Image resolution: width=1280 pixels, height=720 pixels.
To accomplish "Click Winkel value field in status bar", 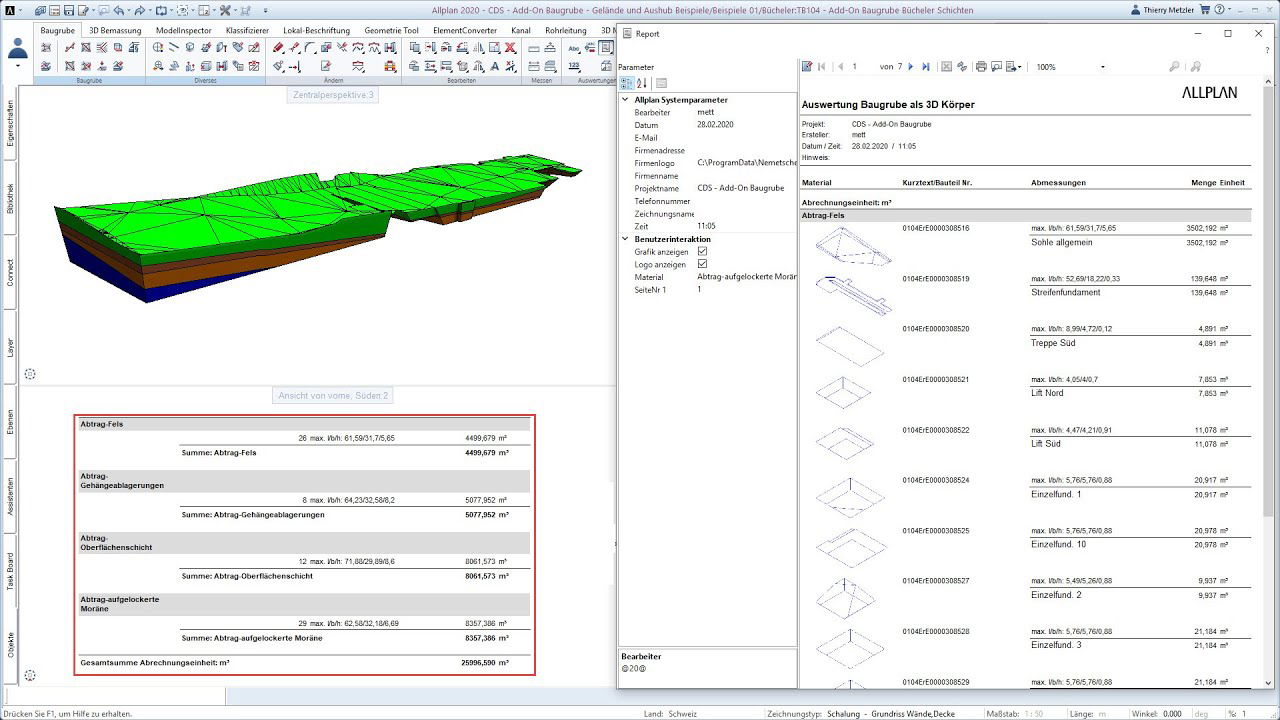I will pyautogui.click(x=1172, y=714).
